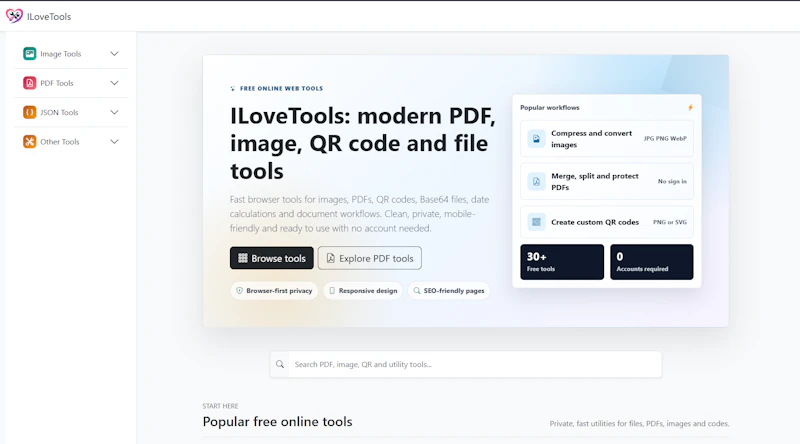Click the 30+ Free tools stat card
The height and width of the screenshot is (444, 800).
pos(562,262)
